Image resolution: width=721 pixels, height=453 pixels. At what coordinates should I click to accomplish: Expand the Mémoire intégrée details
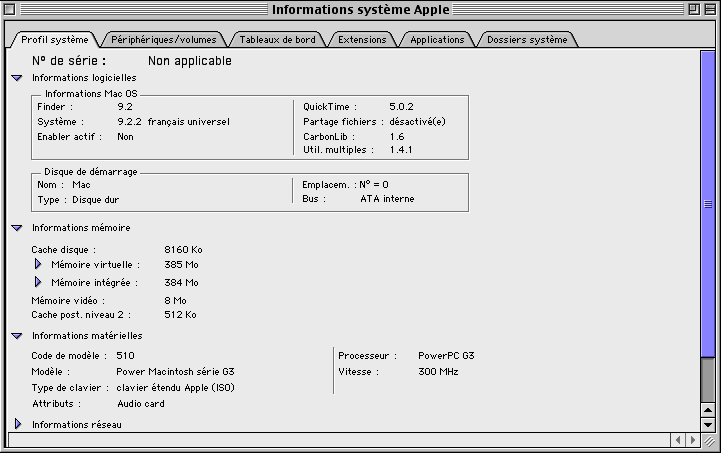point(38,282)
